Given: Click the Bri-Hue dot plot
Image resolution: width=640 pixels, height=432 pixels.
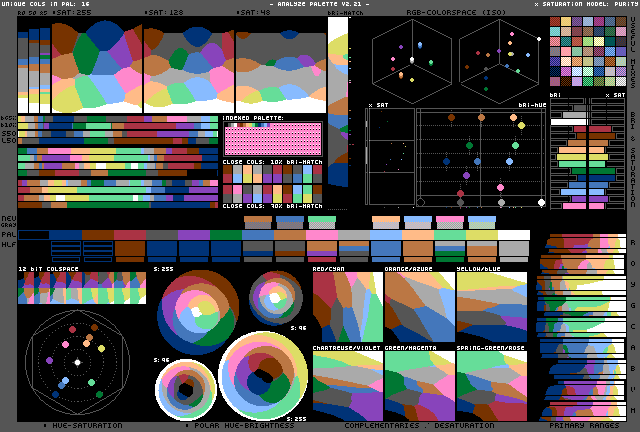Looking at the screenshot, I should tap(481, 157).
